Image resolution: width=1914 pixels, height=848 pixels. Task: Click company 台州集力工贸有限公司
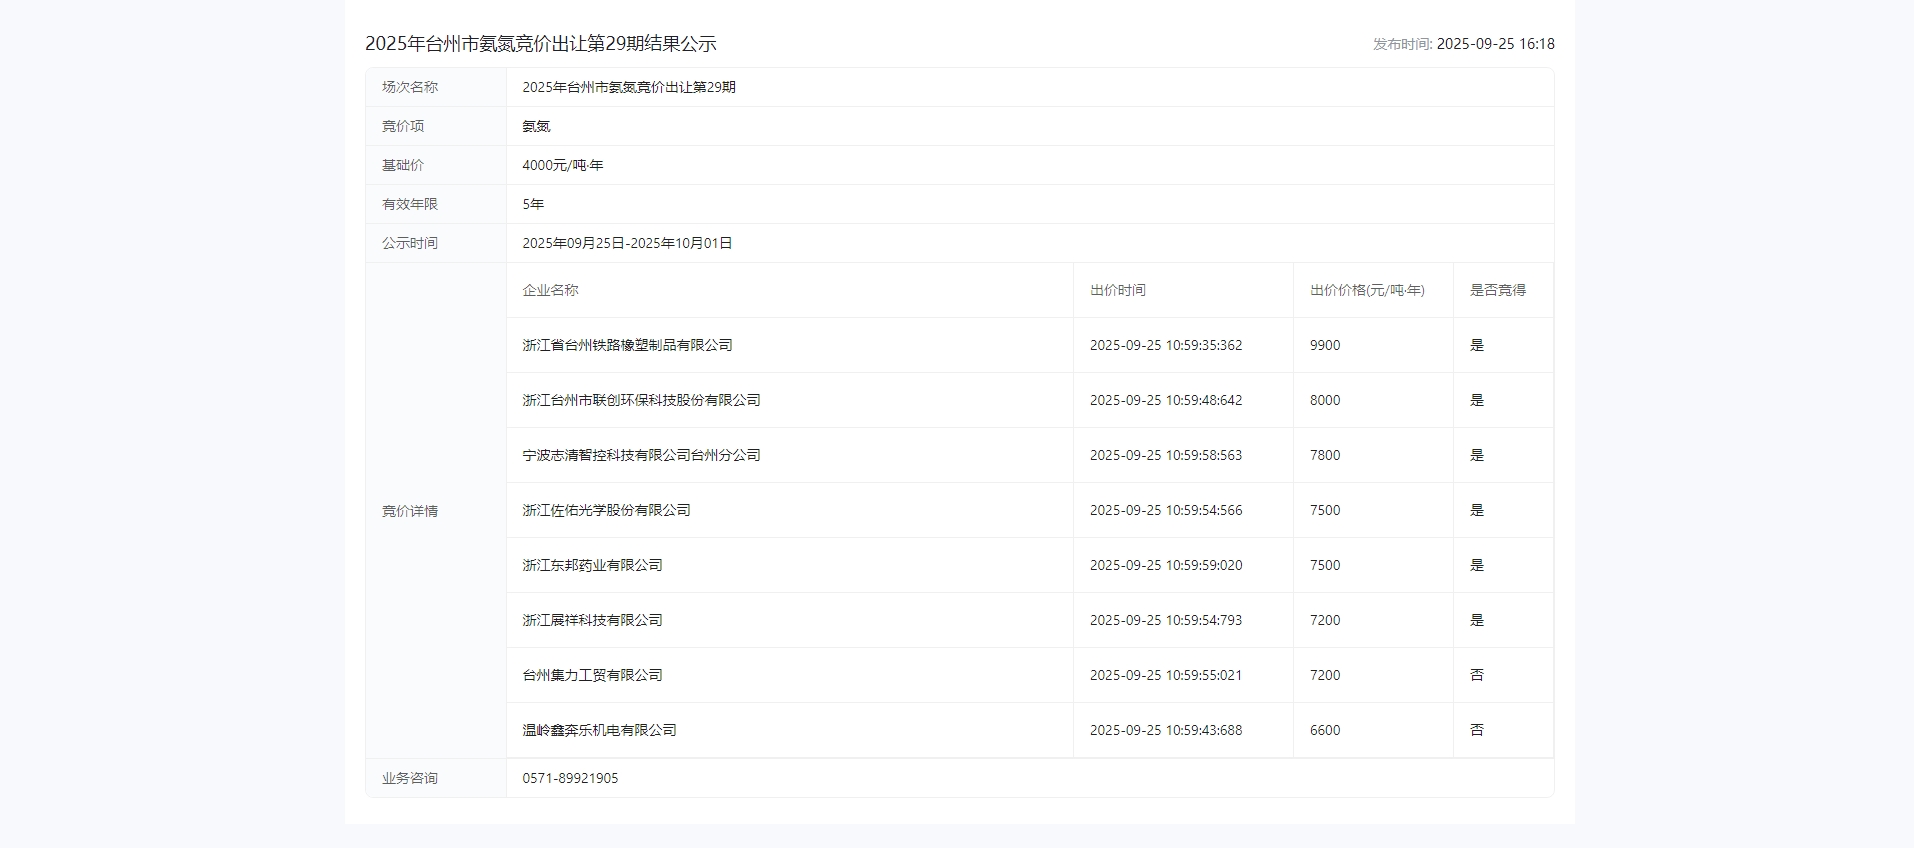tap(592, 675)
